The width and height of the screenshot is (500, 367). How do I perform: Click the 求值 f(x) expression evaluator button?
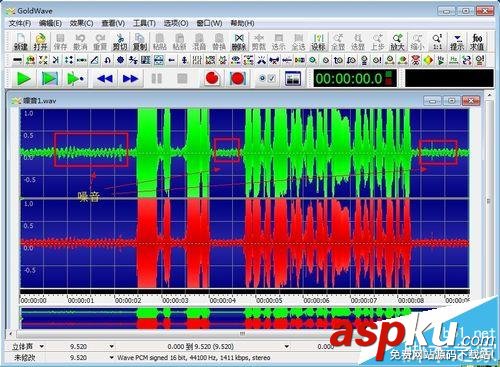coord(477,42)
